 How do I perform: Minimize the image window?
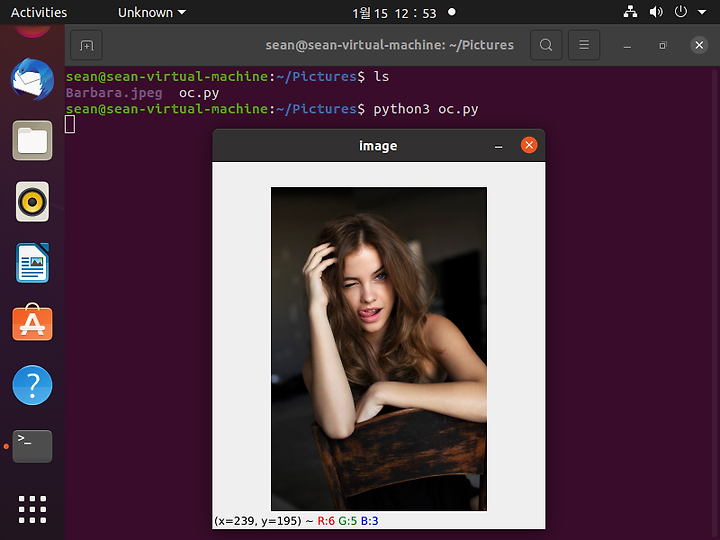pyautogui.click(x=498, y=146)
